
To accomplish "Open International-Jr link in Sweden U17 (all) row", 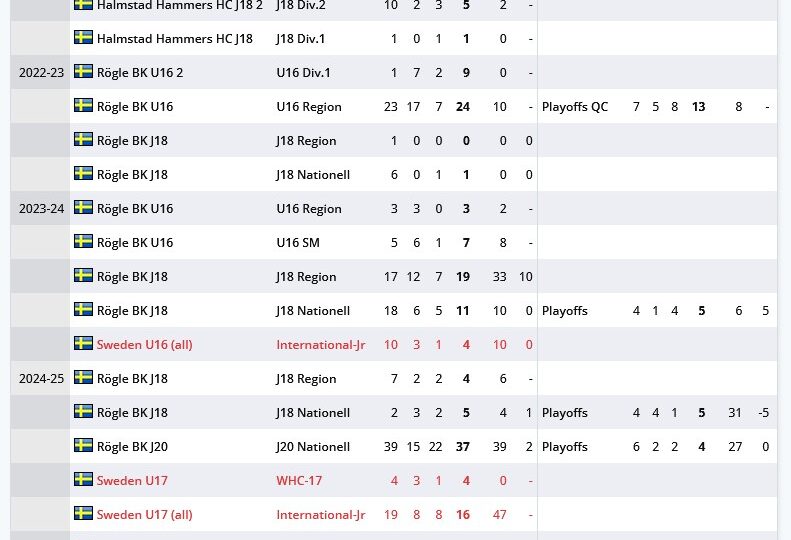I will (320, 515).
